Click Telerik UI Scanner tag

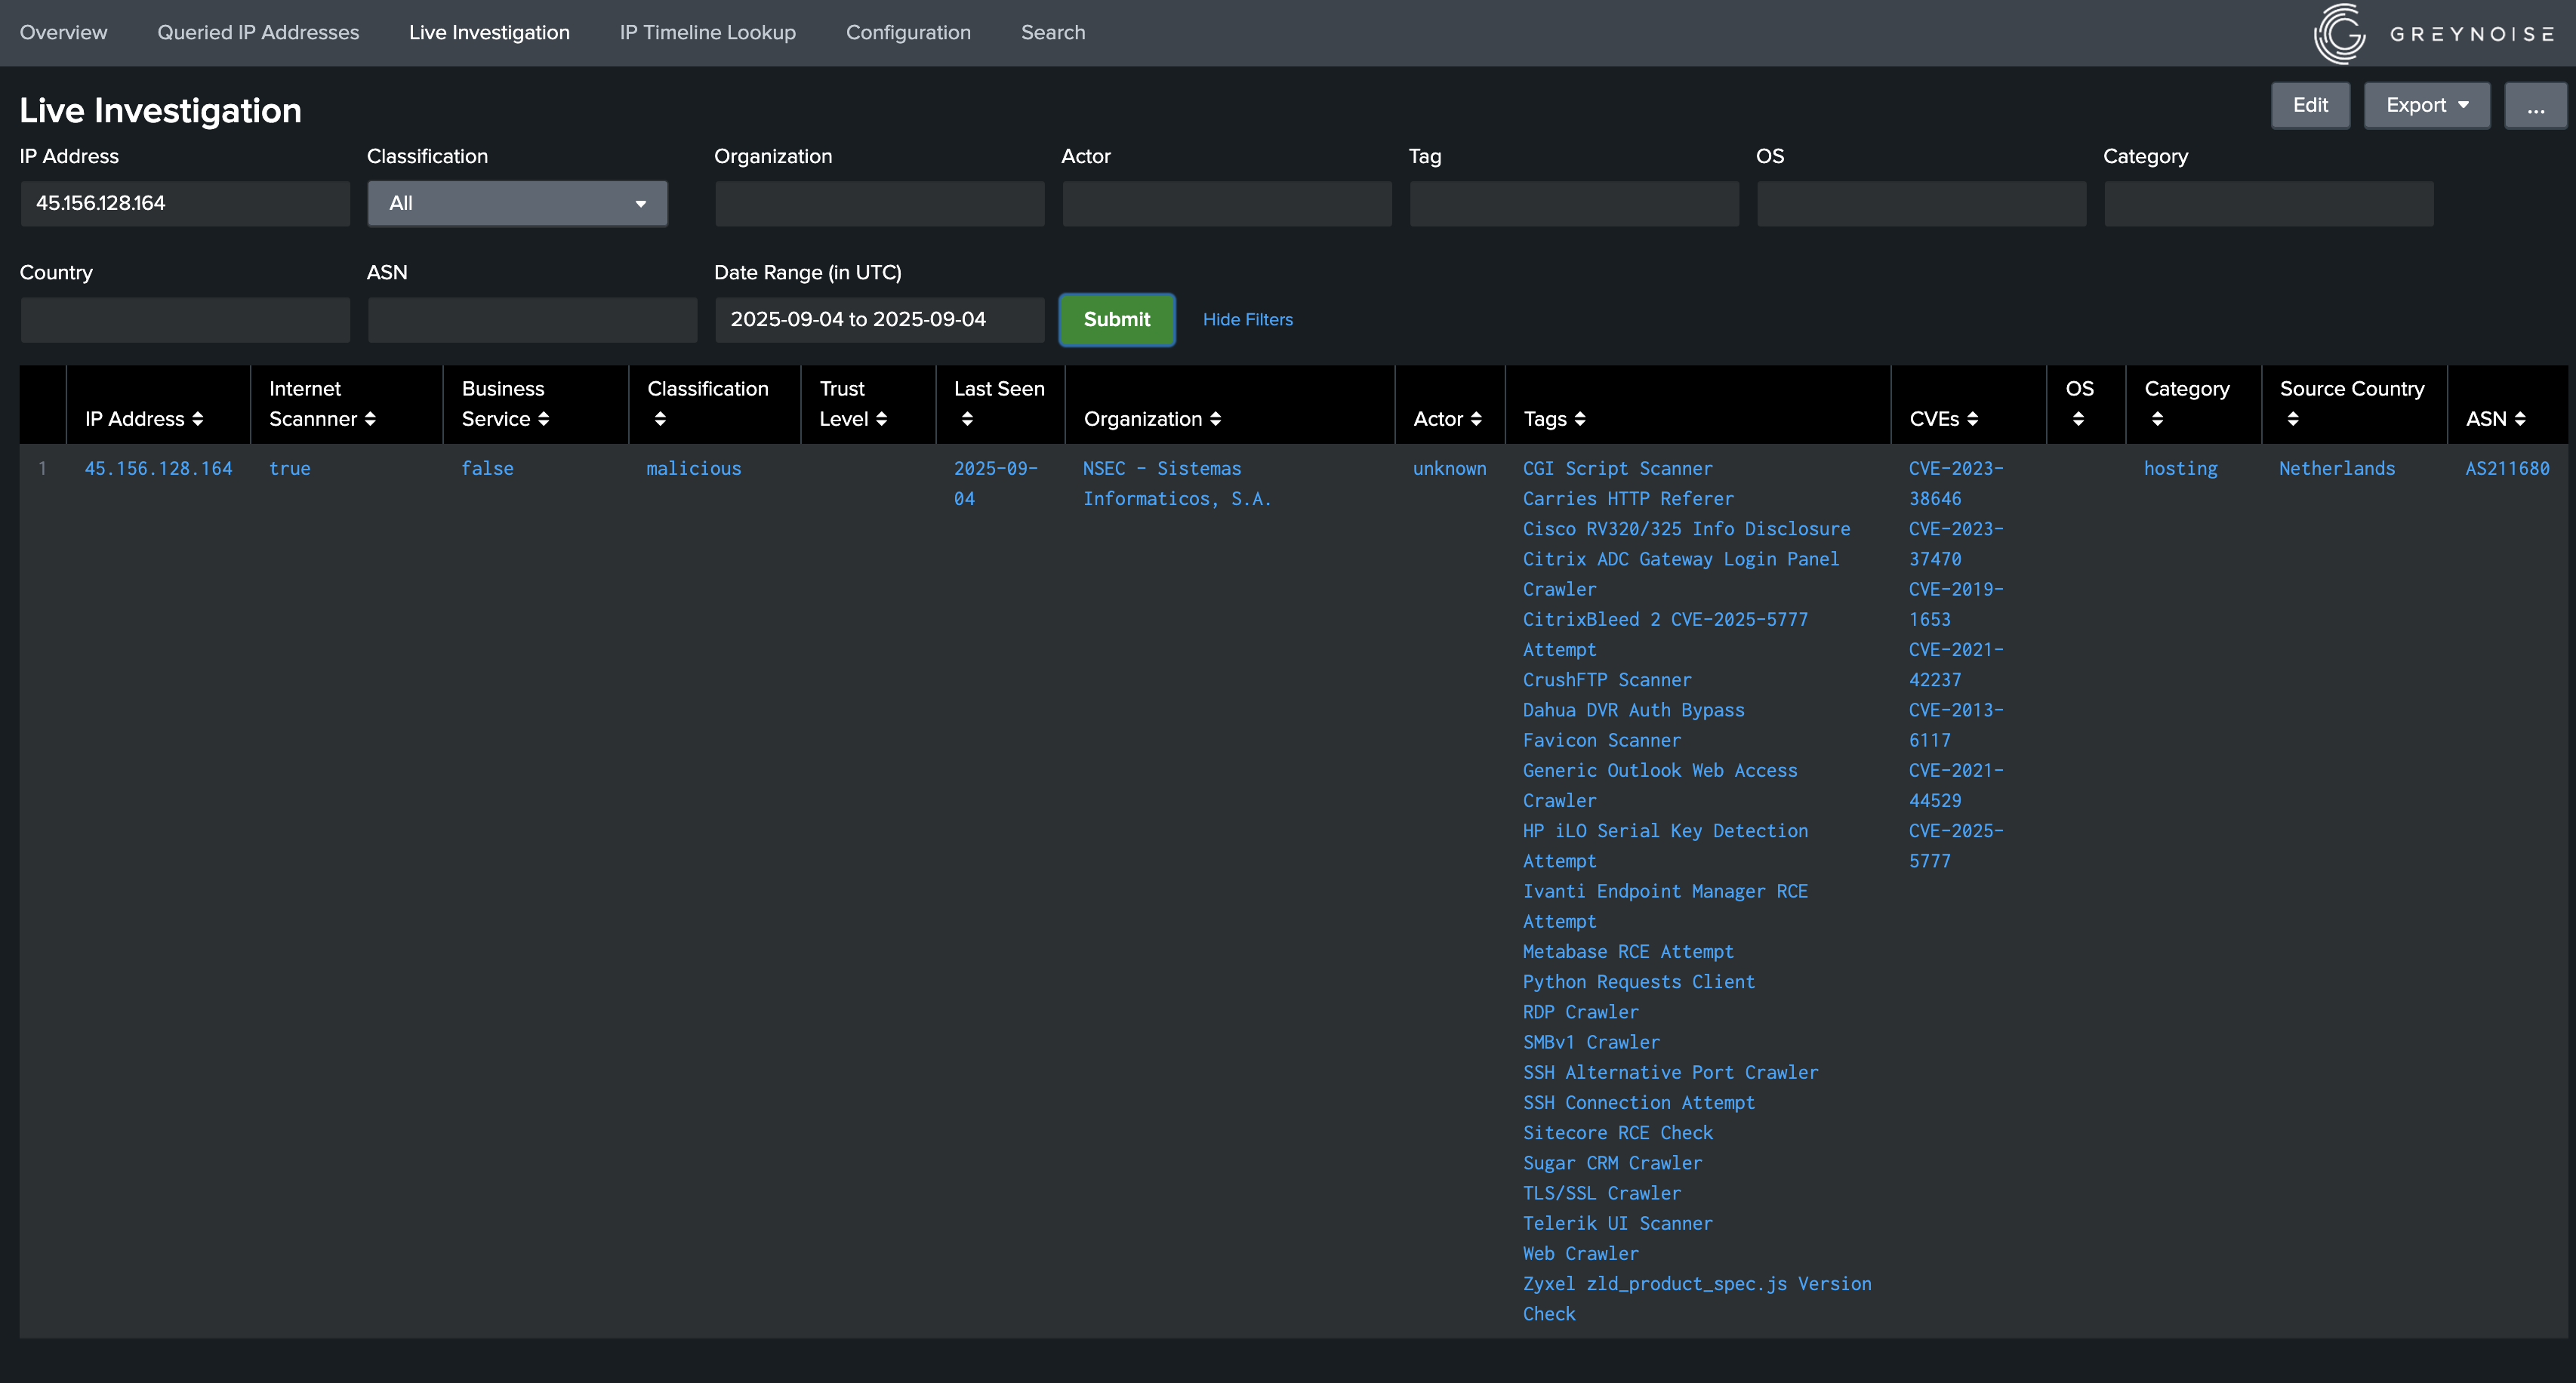(x=1617, y=1223)
